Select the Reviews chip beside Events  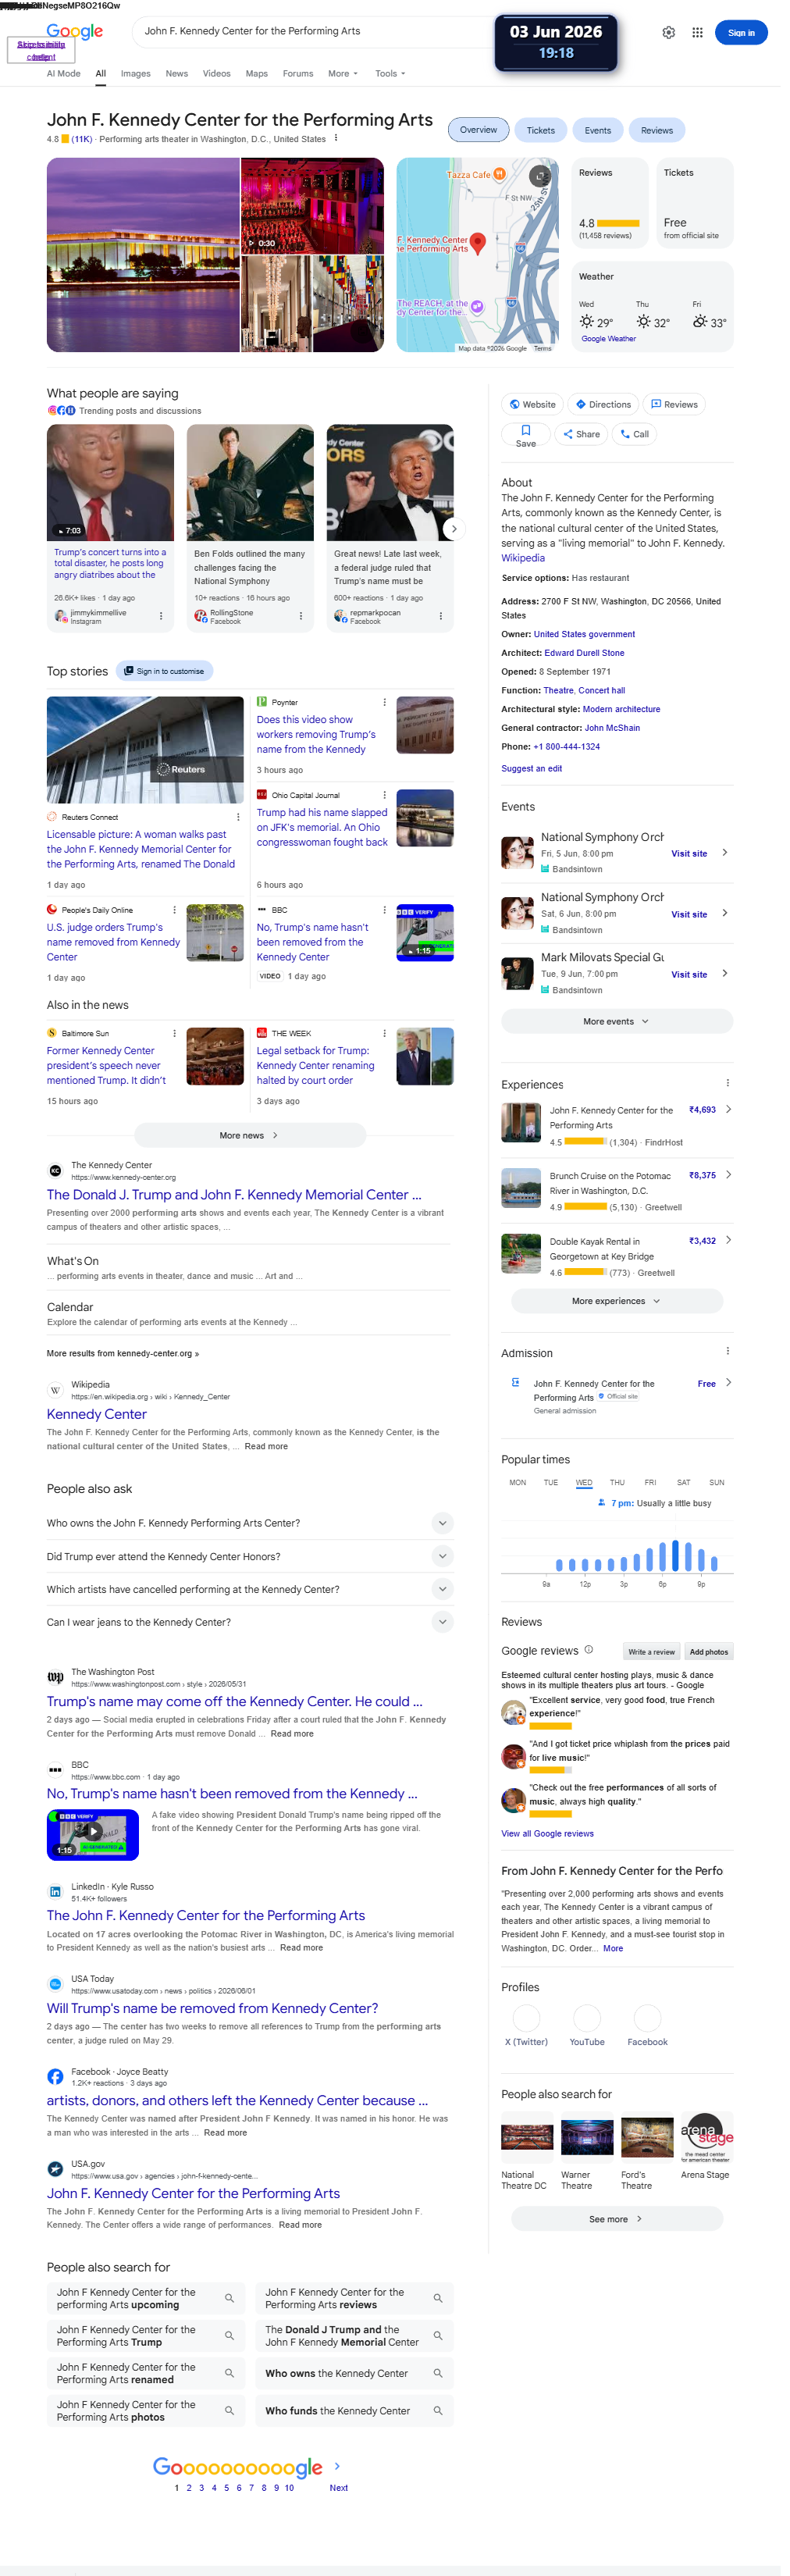(657, 130)
